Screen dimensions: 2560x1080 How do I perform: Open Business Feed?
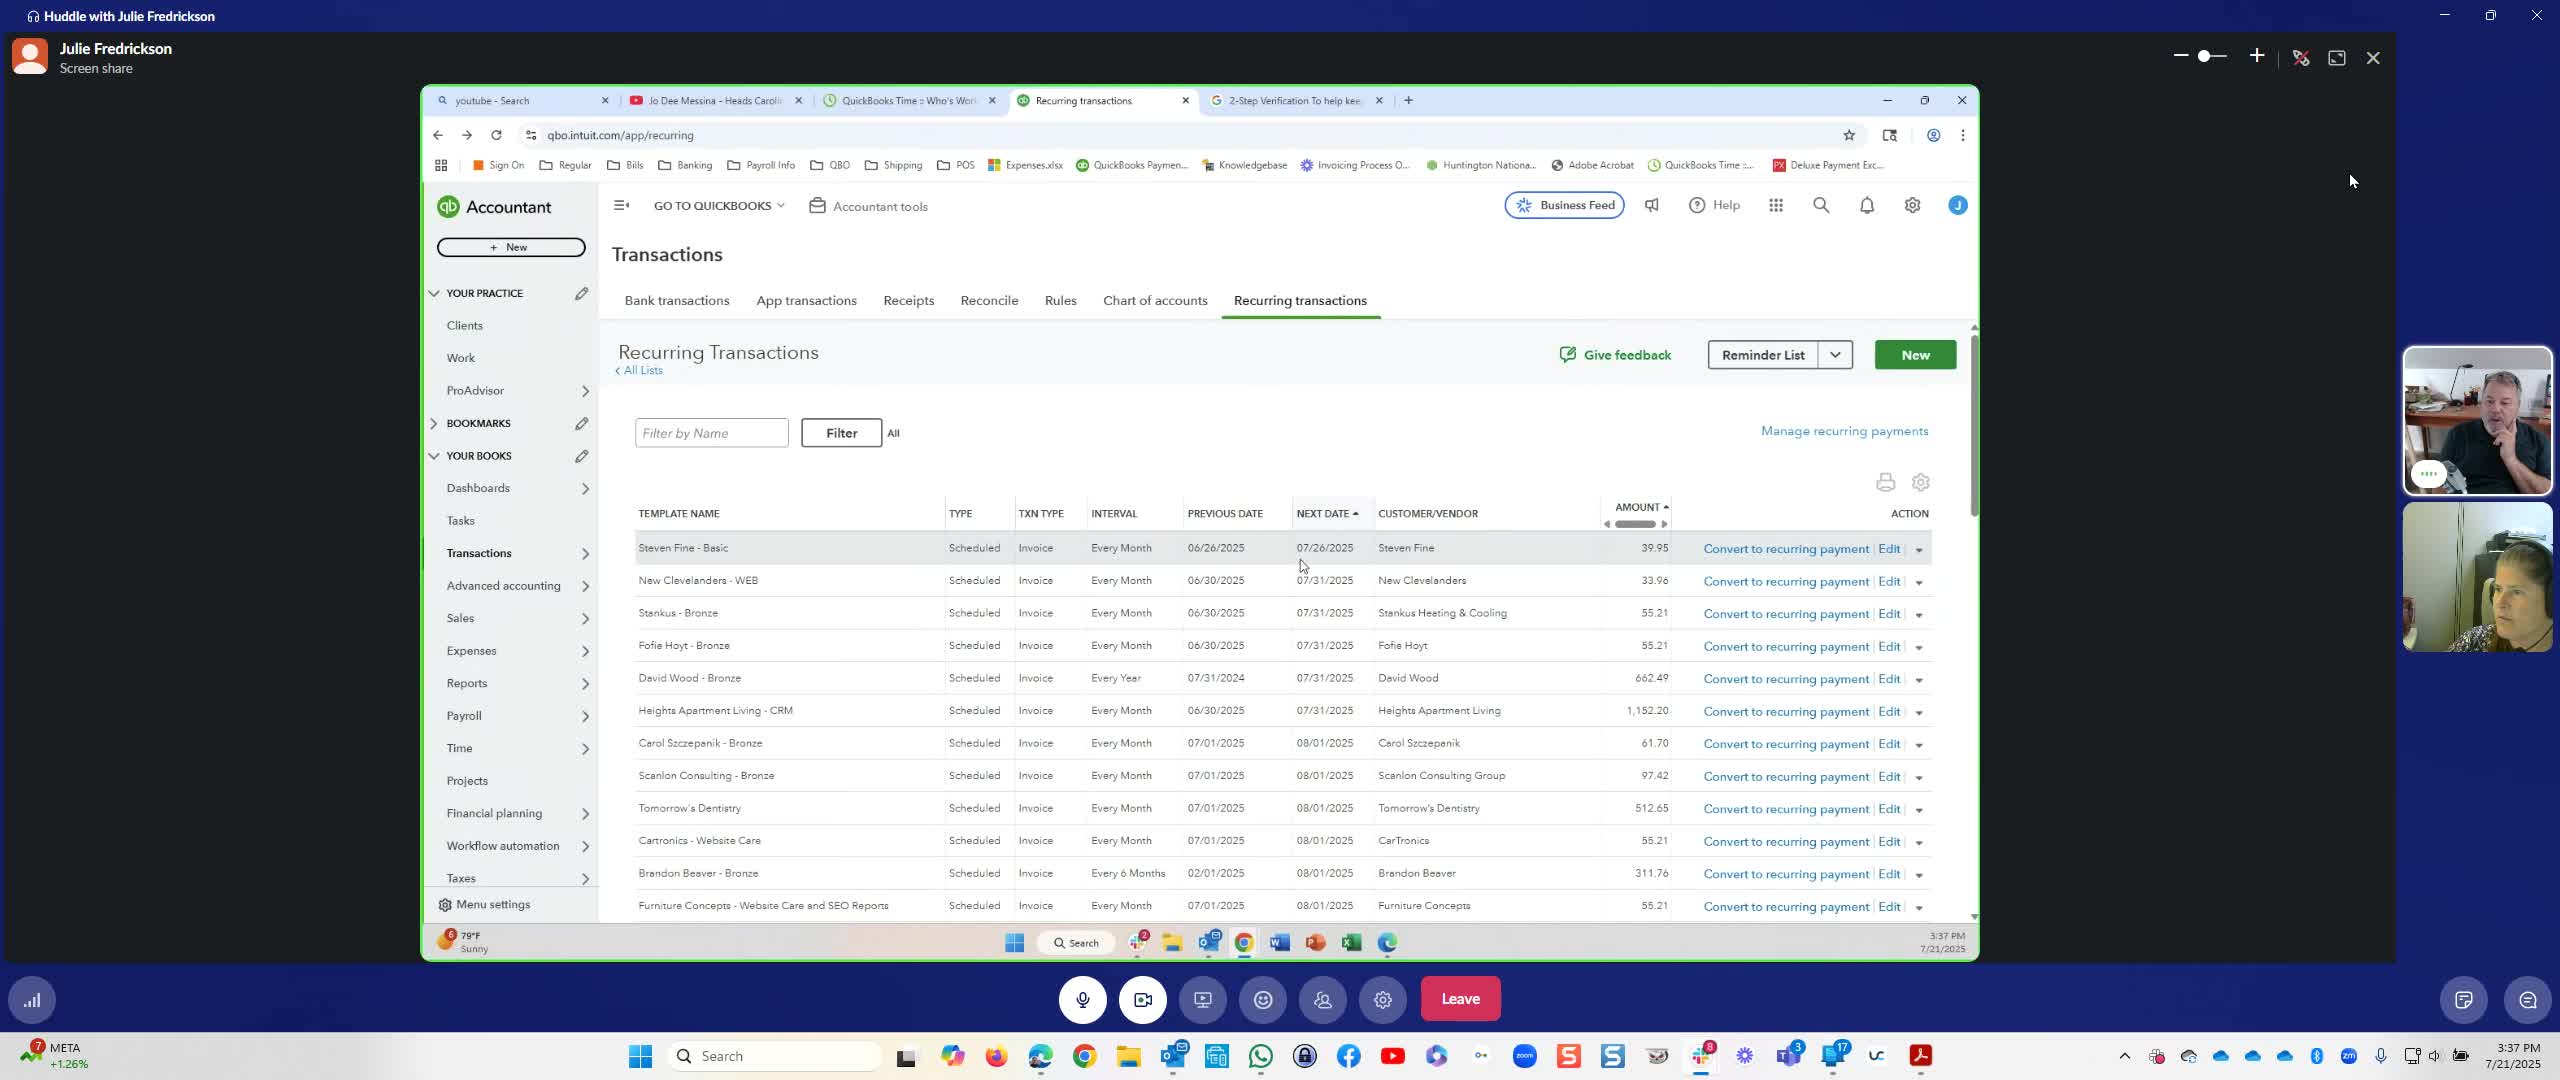coord(1564,205)
